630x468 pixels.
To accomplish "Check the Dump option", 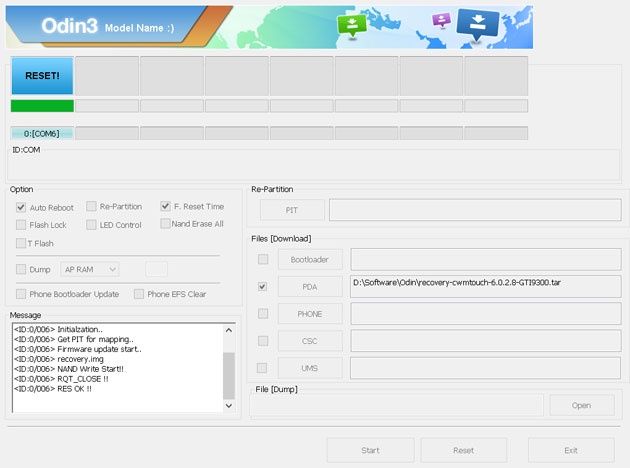I will (21, 269).
